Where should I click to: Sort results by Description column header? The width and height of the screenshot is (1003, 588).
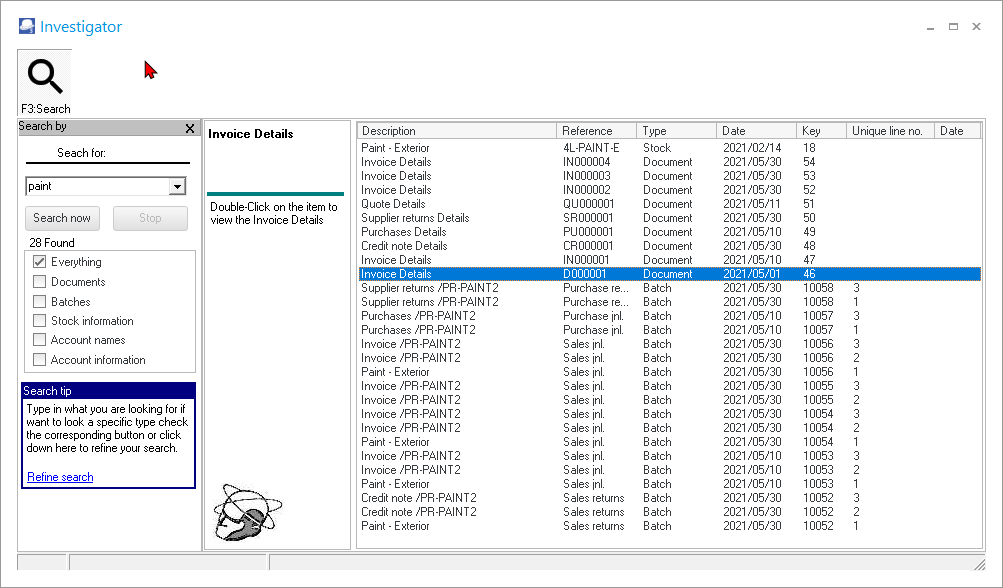pyautogui.click(x=456, y=131)
